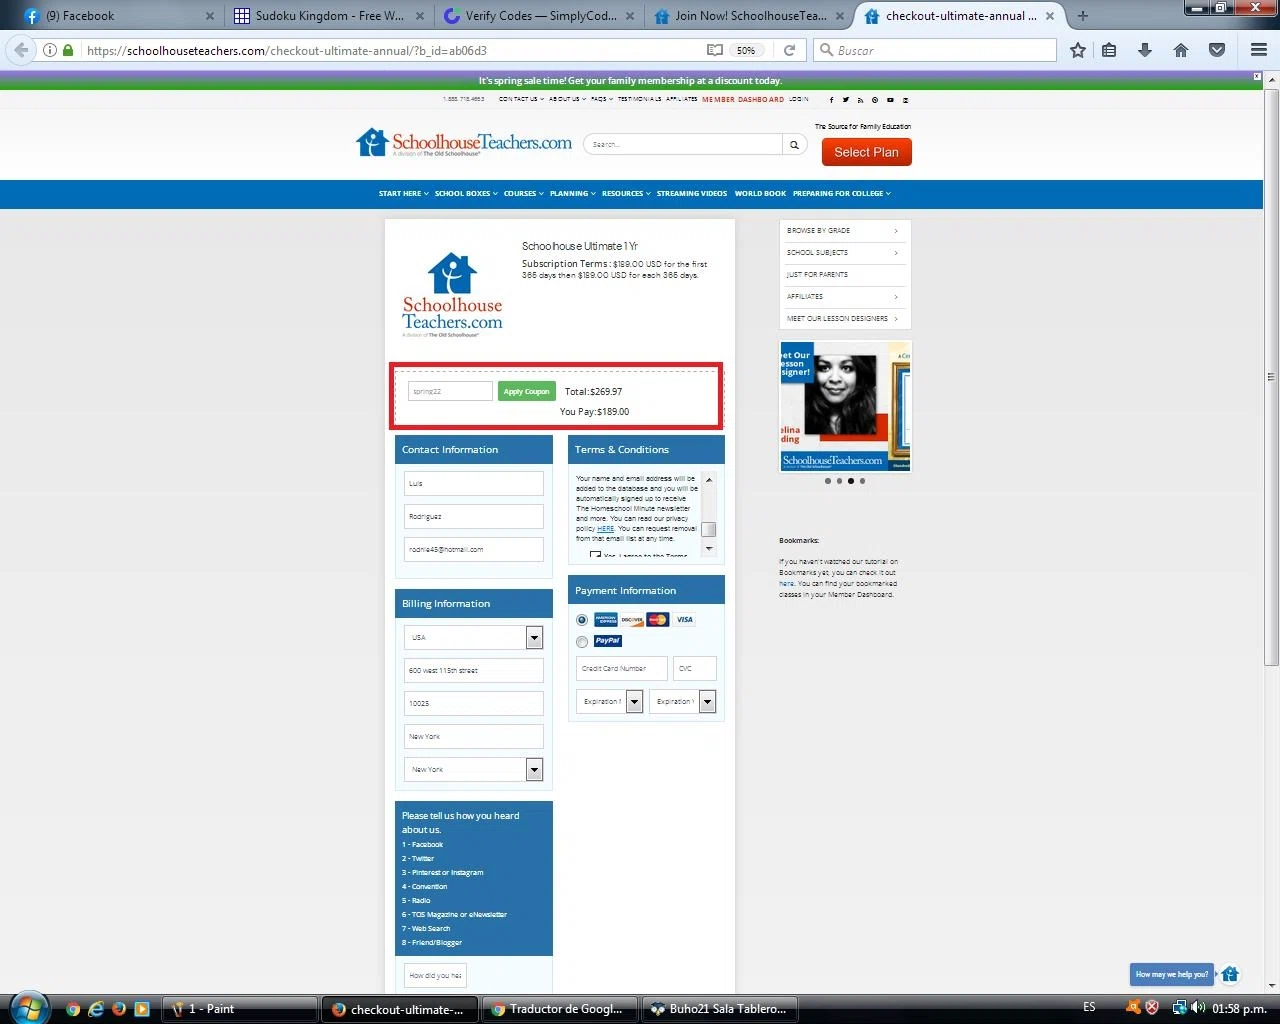Open Planning navigation menu
Screen dimensions: 1280x1024
pyautogui.click(x=572, y=194)
